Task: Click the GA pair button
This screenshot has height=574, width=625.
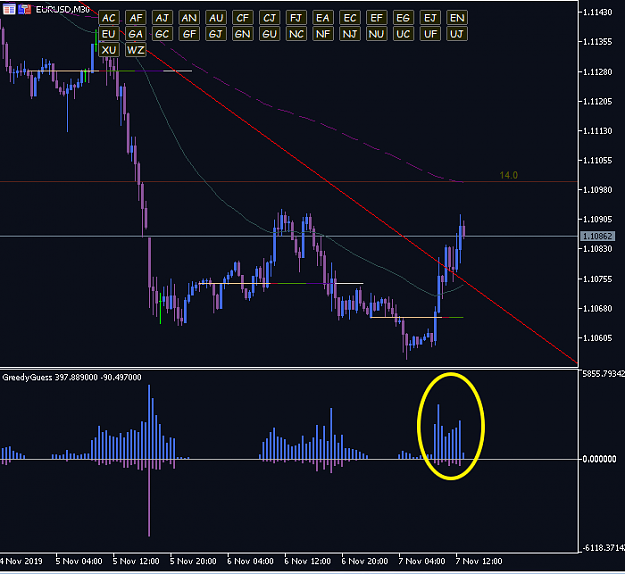Action: (x=136, y=34)
